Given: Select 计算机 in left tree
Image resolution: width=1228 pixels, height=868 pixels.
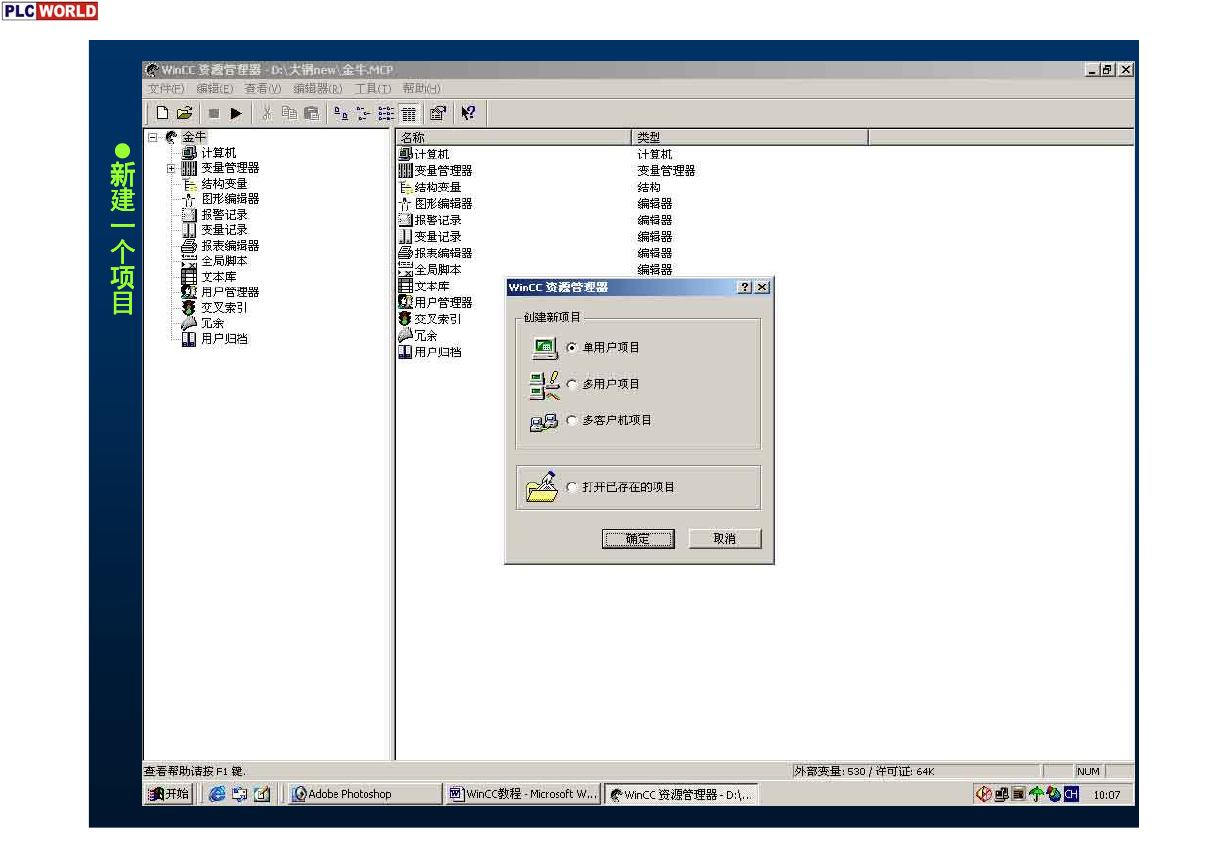Looking at the screenshot, I should (219, 153).
